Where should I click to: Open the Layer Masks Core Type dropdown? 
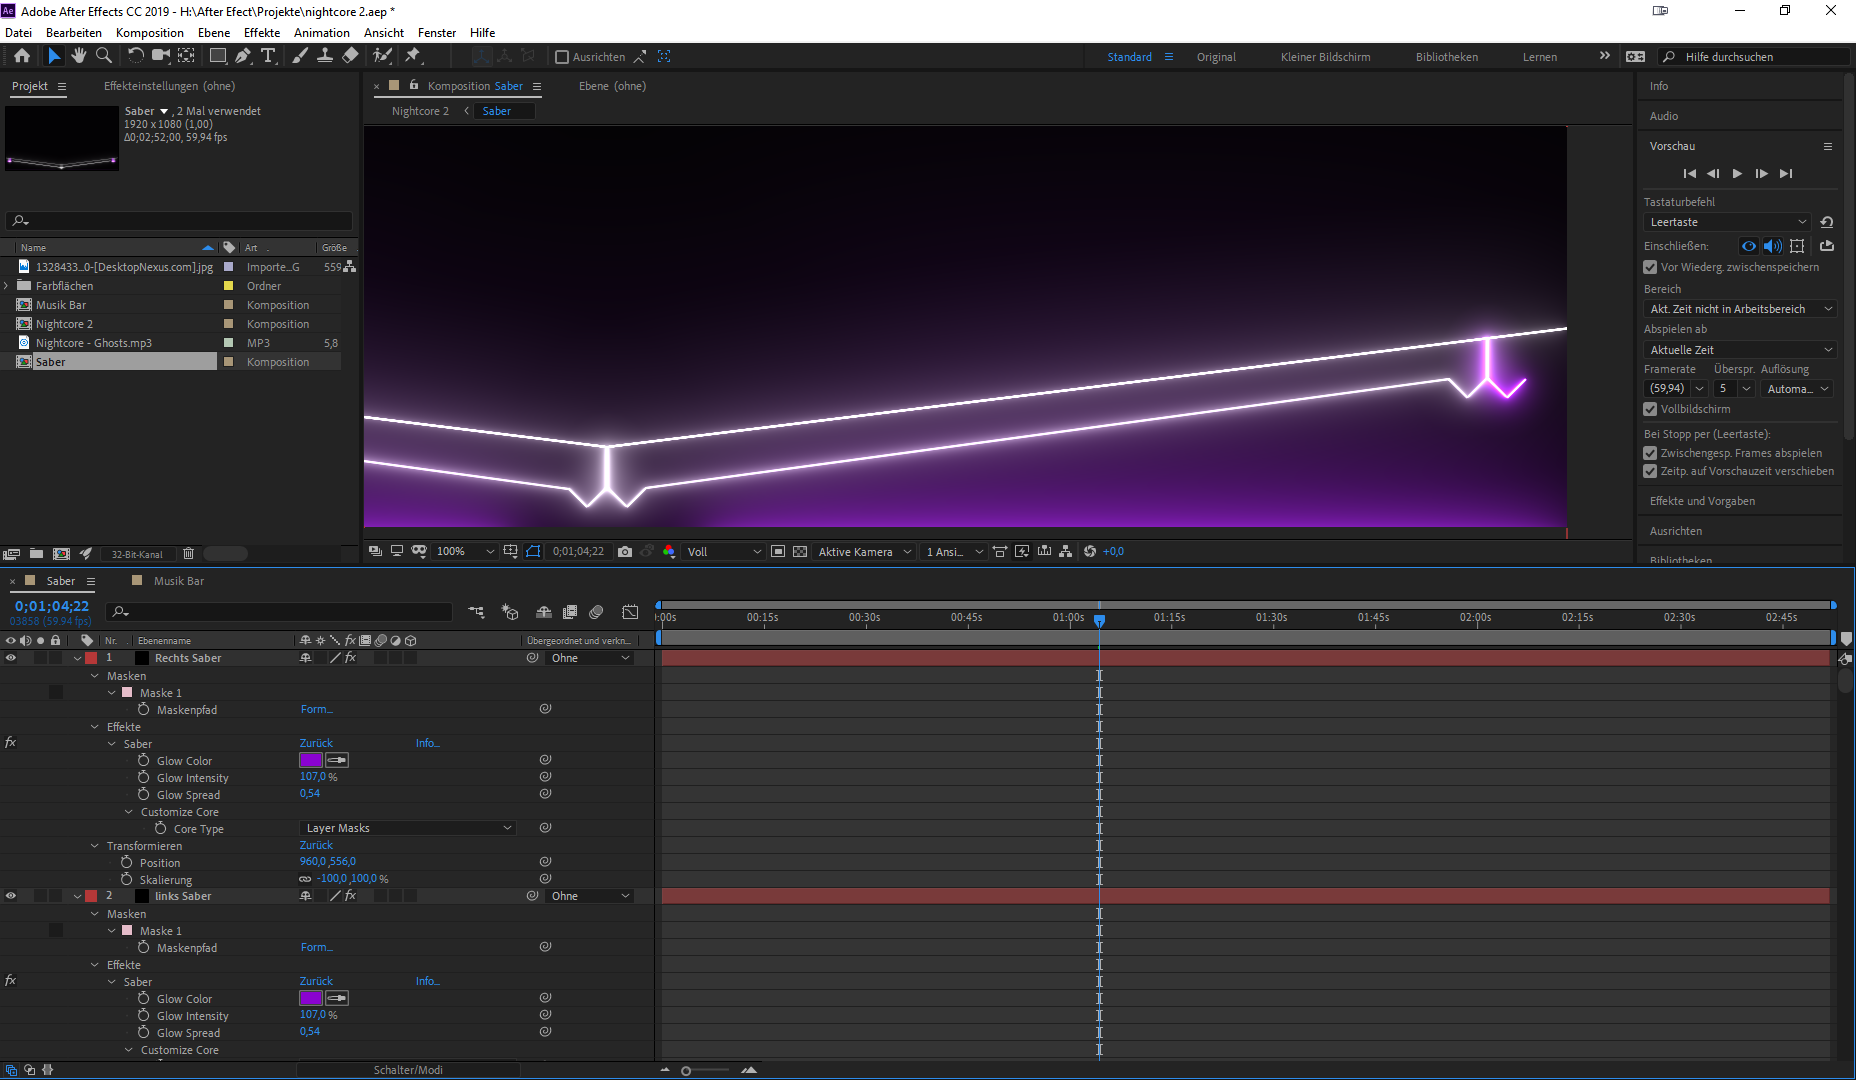click(408, 828)
